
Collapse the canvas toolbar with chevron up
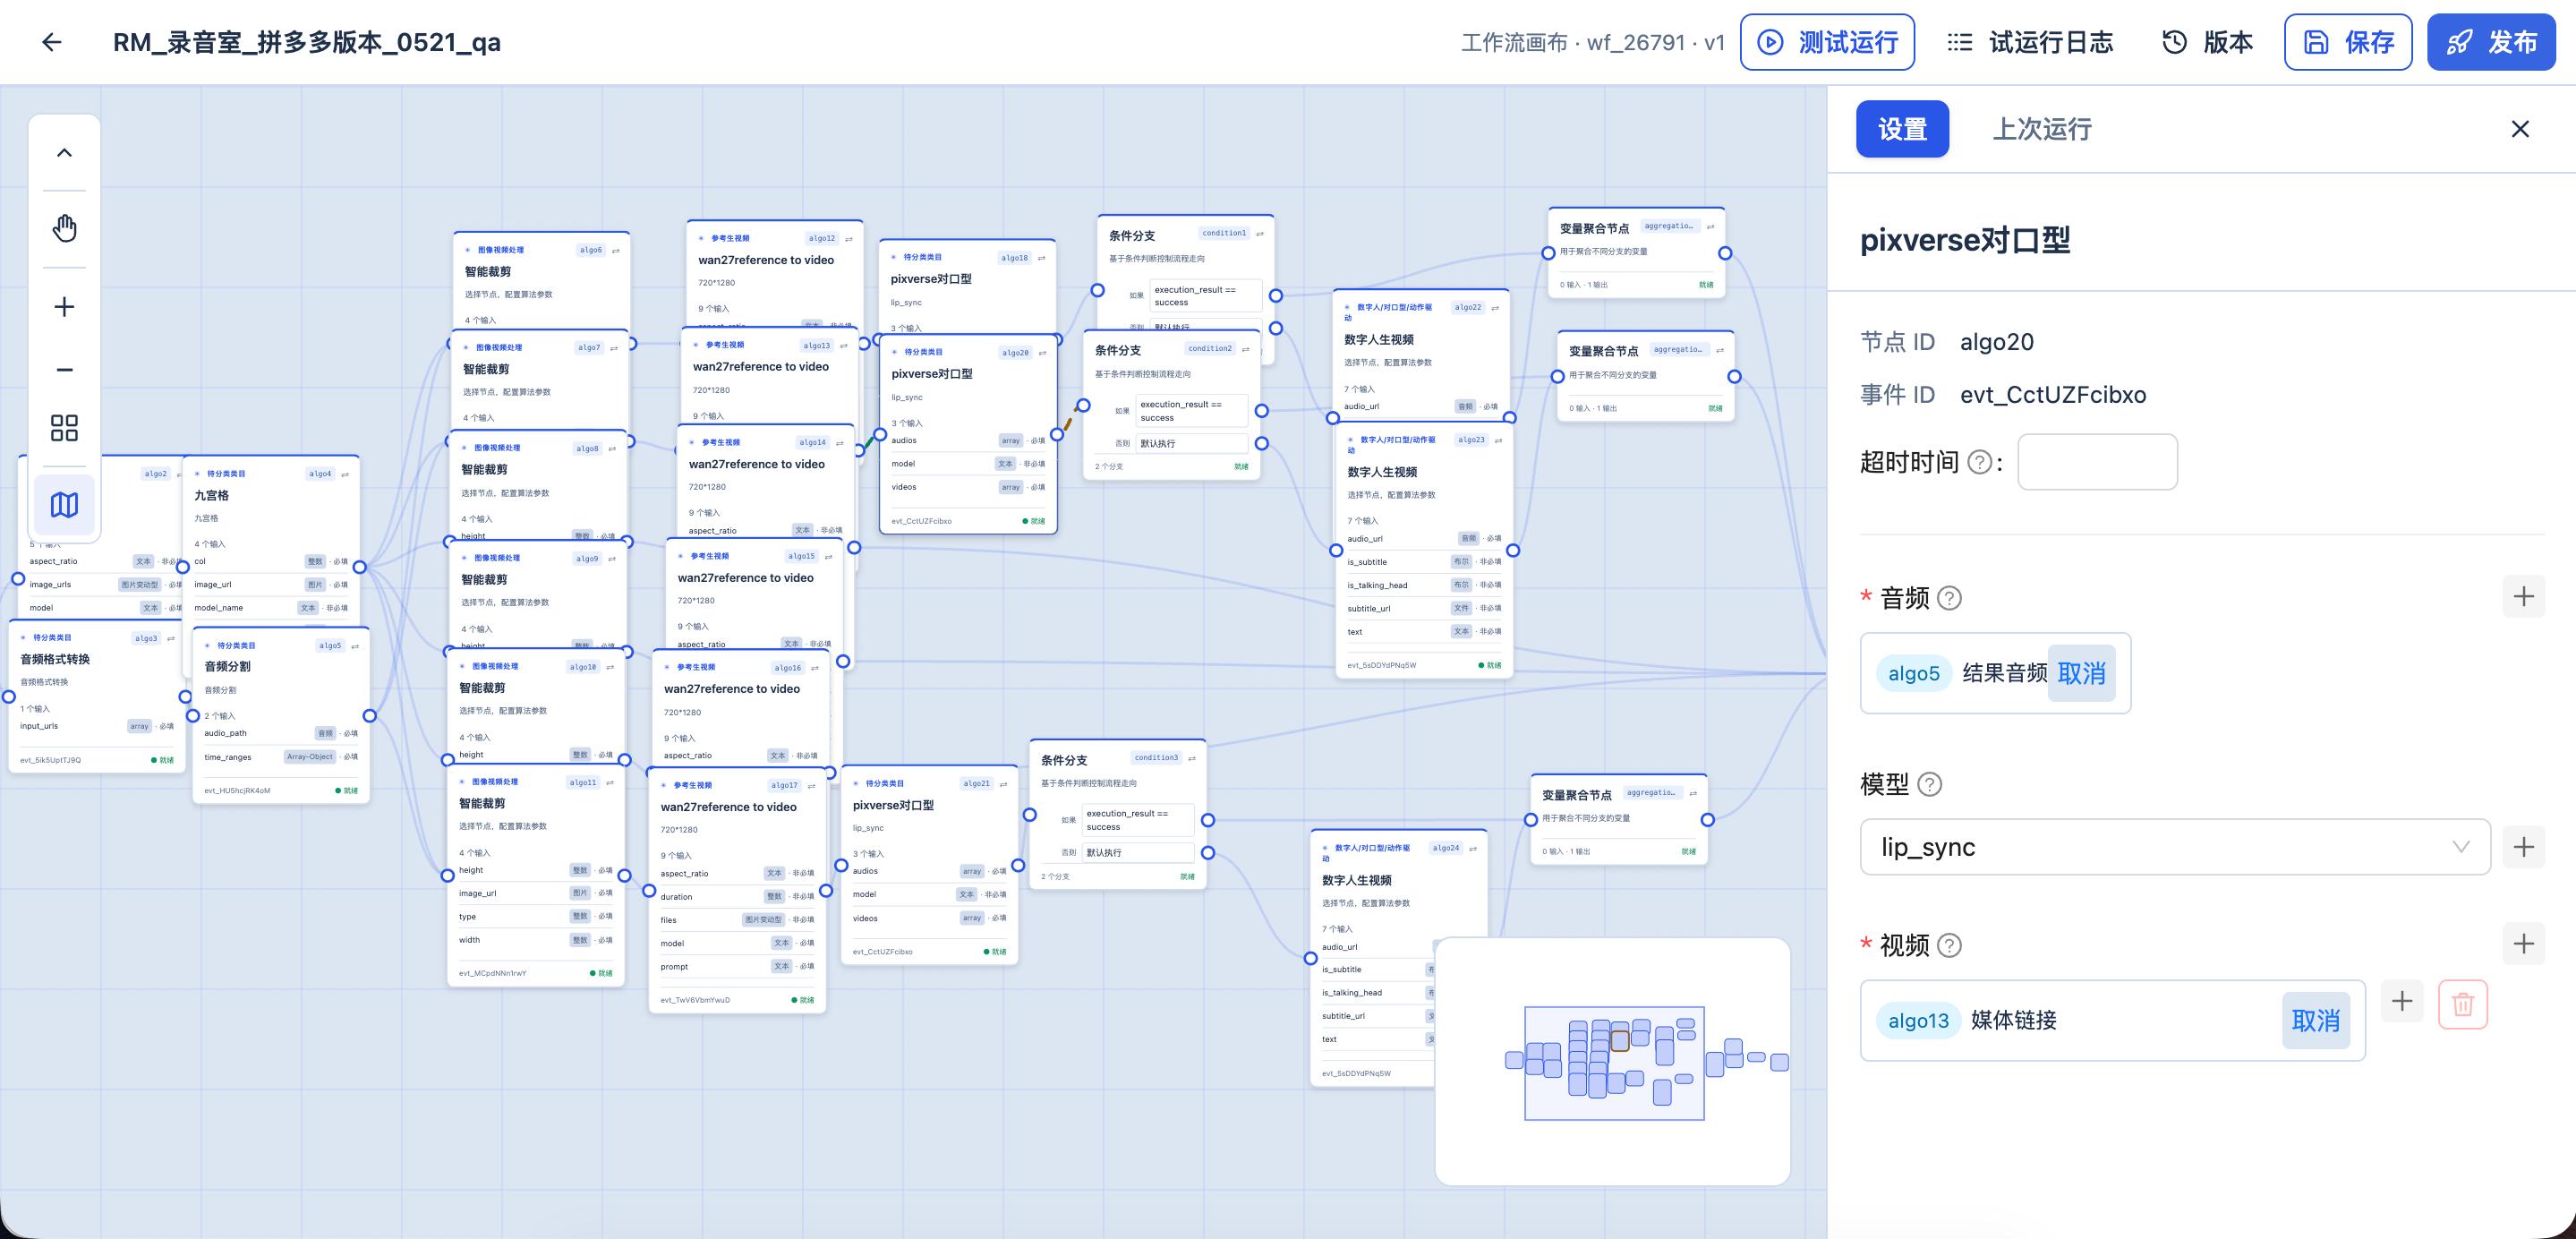(64, 153)
